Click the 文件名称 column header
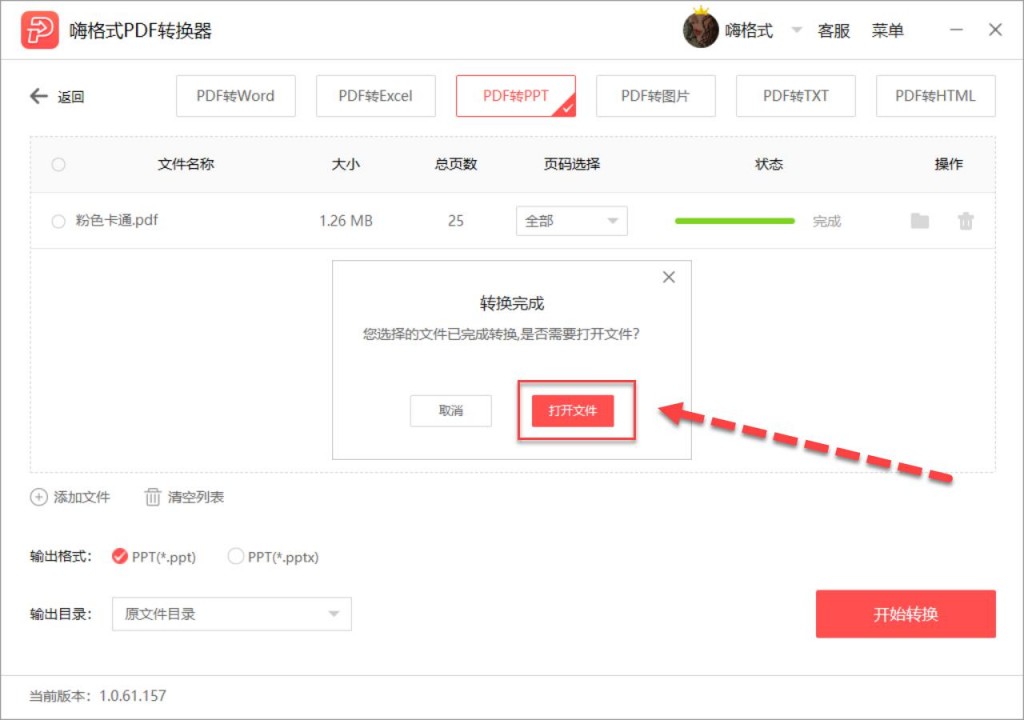Image resolution: width=1024 pixels, height=720 pixels. point(186,164)
